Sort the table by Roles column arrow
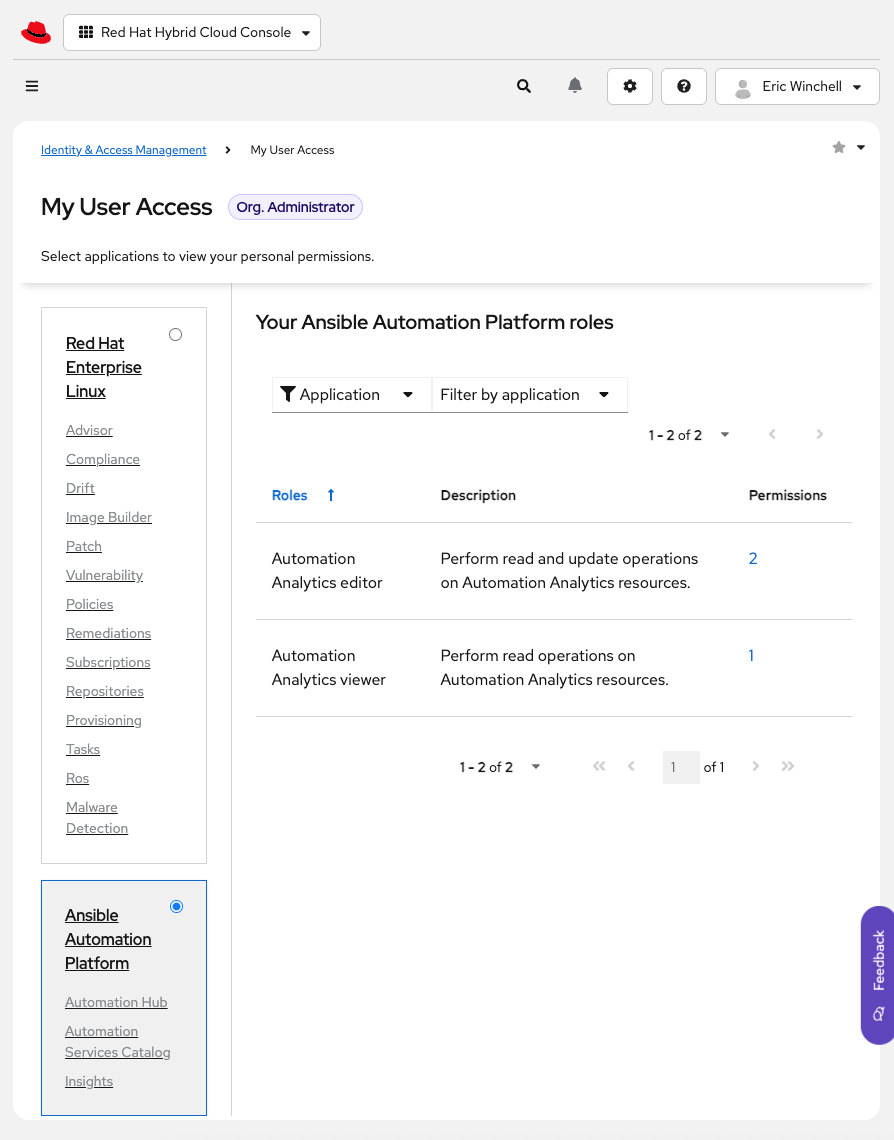Screen dimensions: 894x1140 pyautogui.click(x=331, y=496)
